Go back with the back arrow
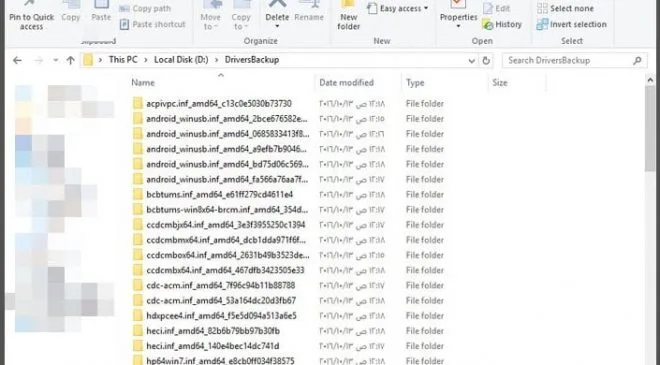This screenshot has height=365, width=660. coord(17,60)
